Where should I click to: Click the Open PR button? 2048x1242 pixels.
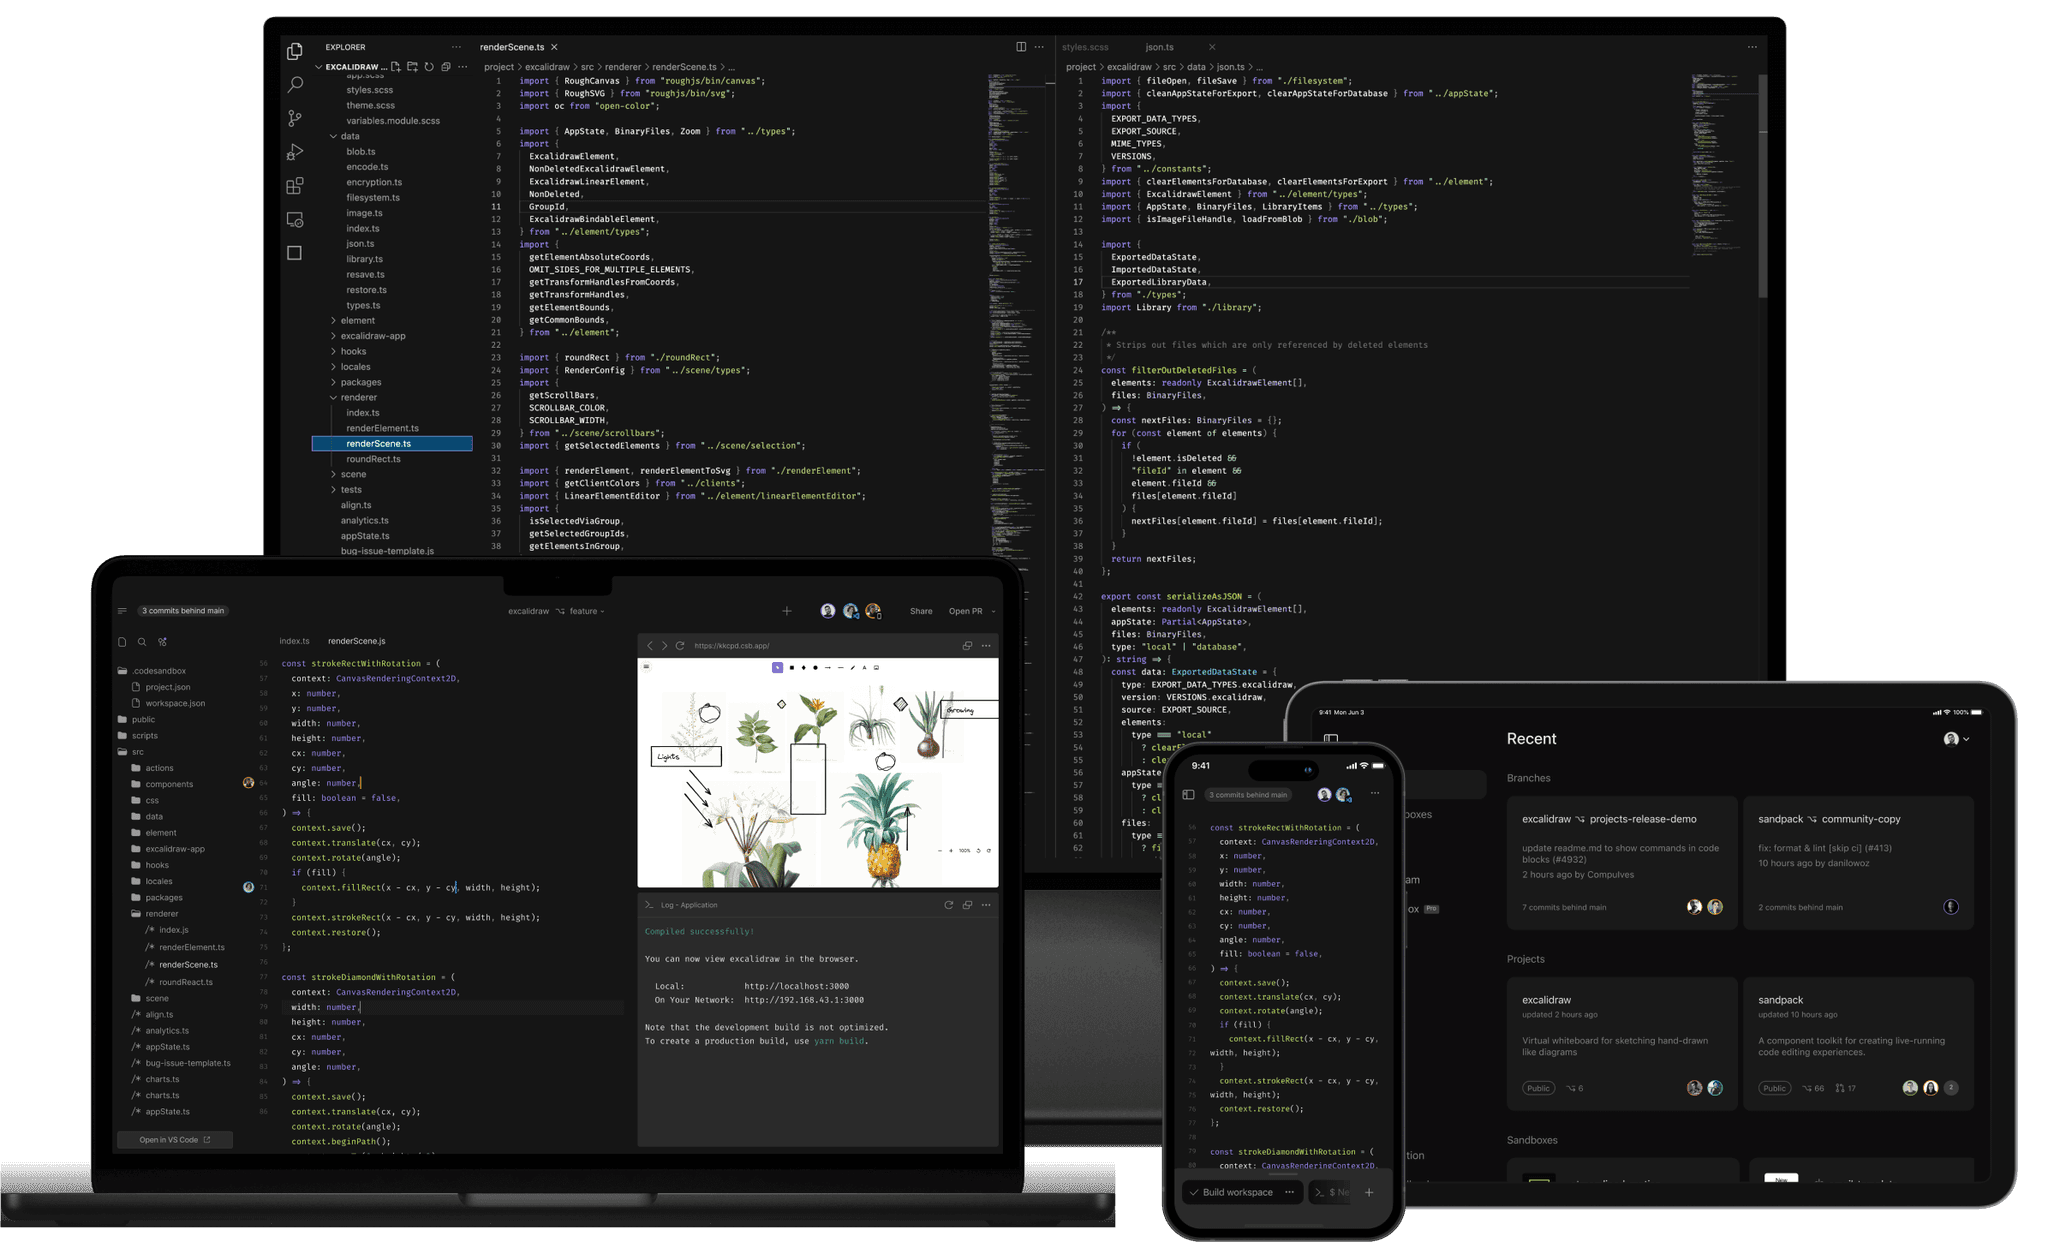coord(965,611)
